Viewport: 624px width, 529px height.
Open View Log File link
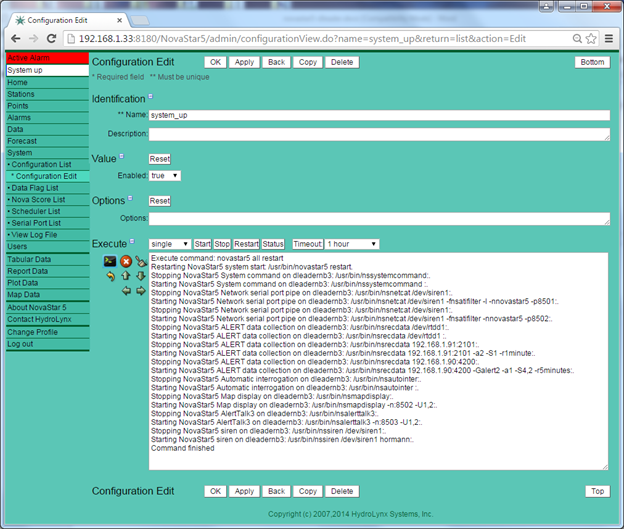[47, 235]
